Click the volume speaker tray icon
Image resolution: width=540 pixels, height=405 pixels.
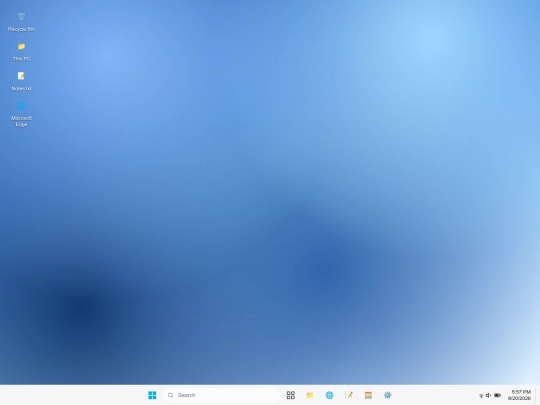click(488, 395)
